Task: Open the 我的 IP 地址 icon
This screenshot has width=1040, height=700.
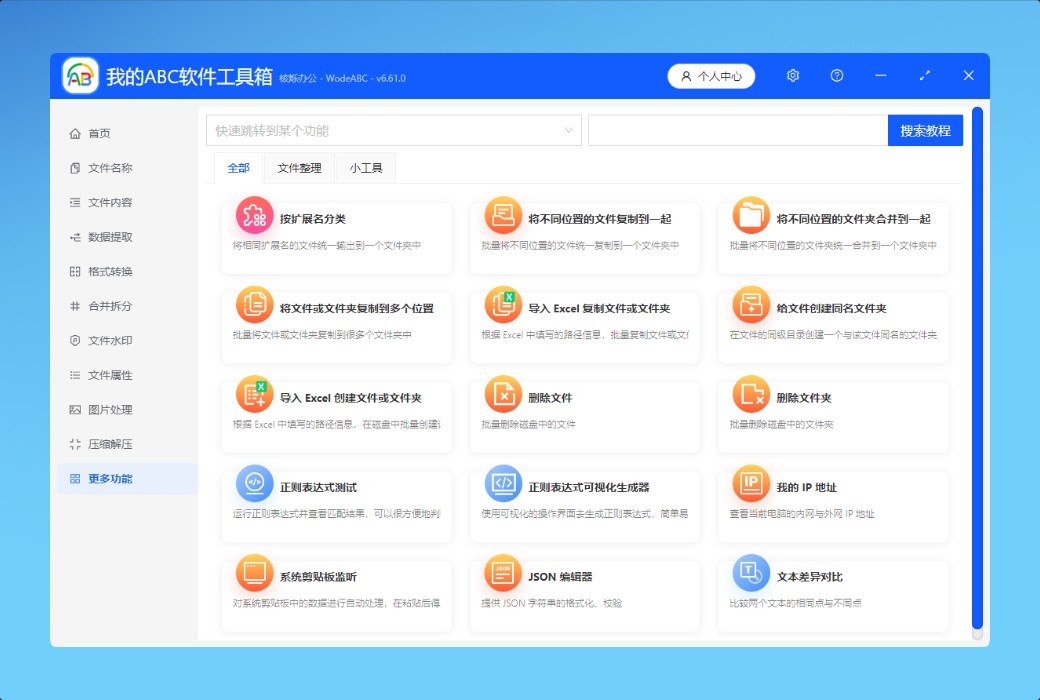Action: (751, 484)
